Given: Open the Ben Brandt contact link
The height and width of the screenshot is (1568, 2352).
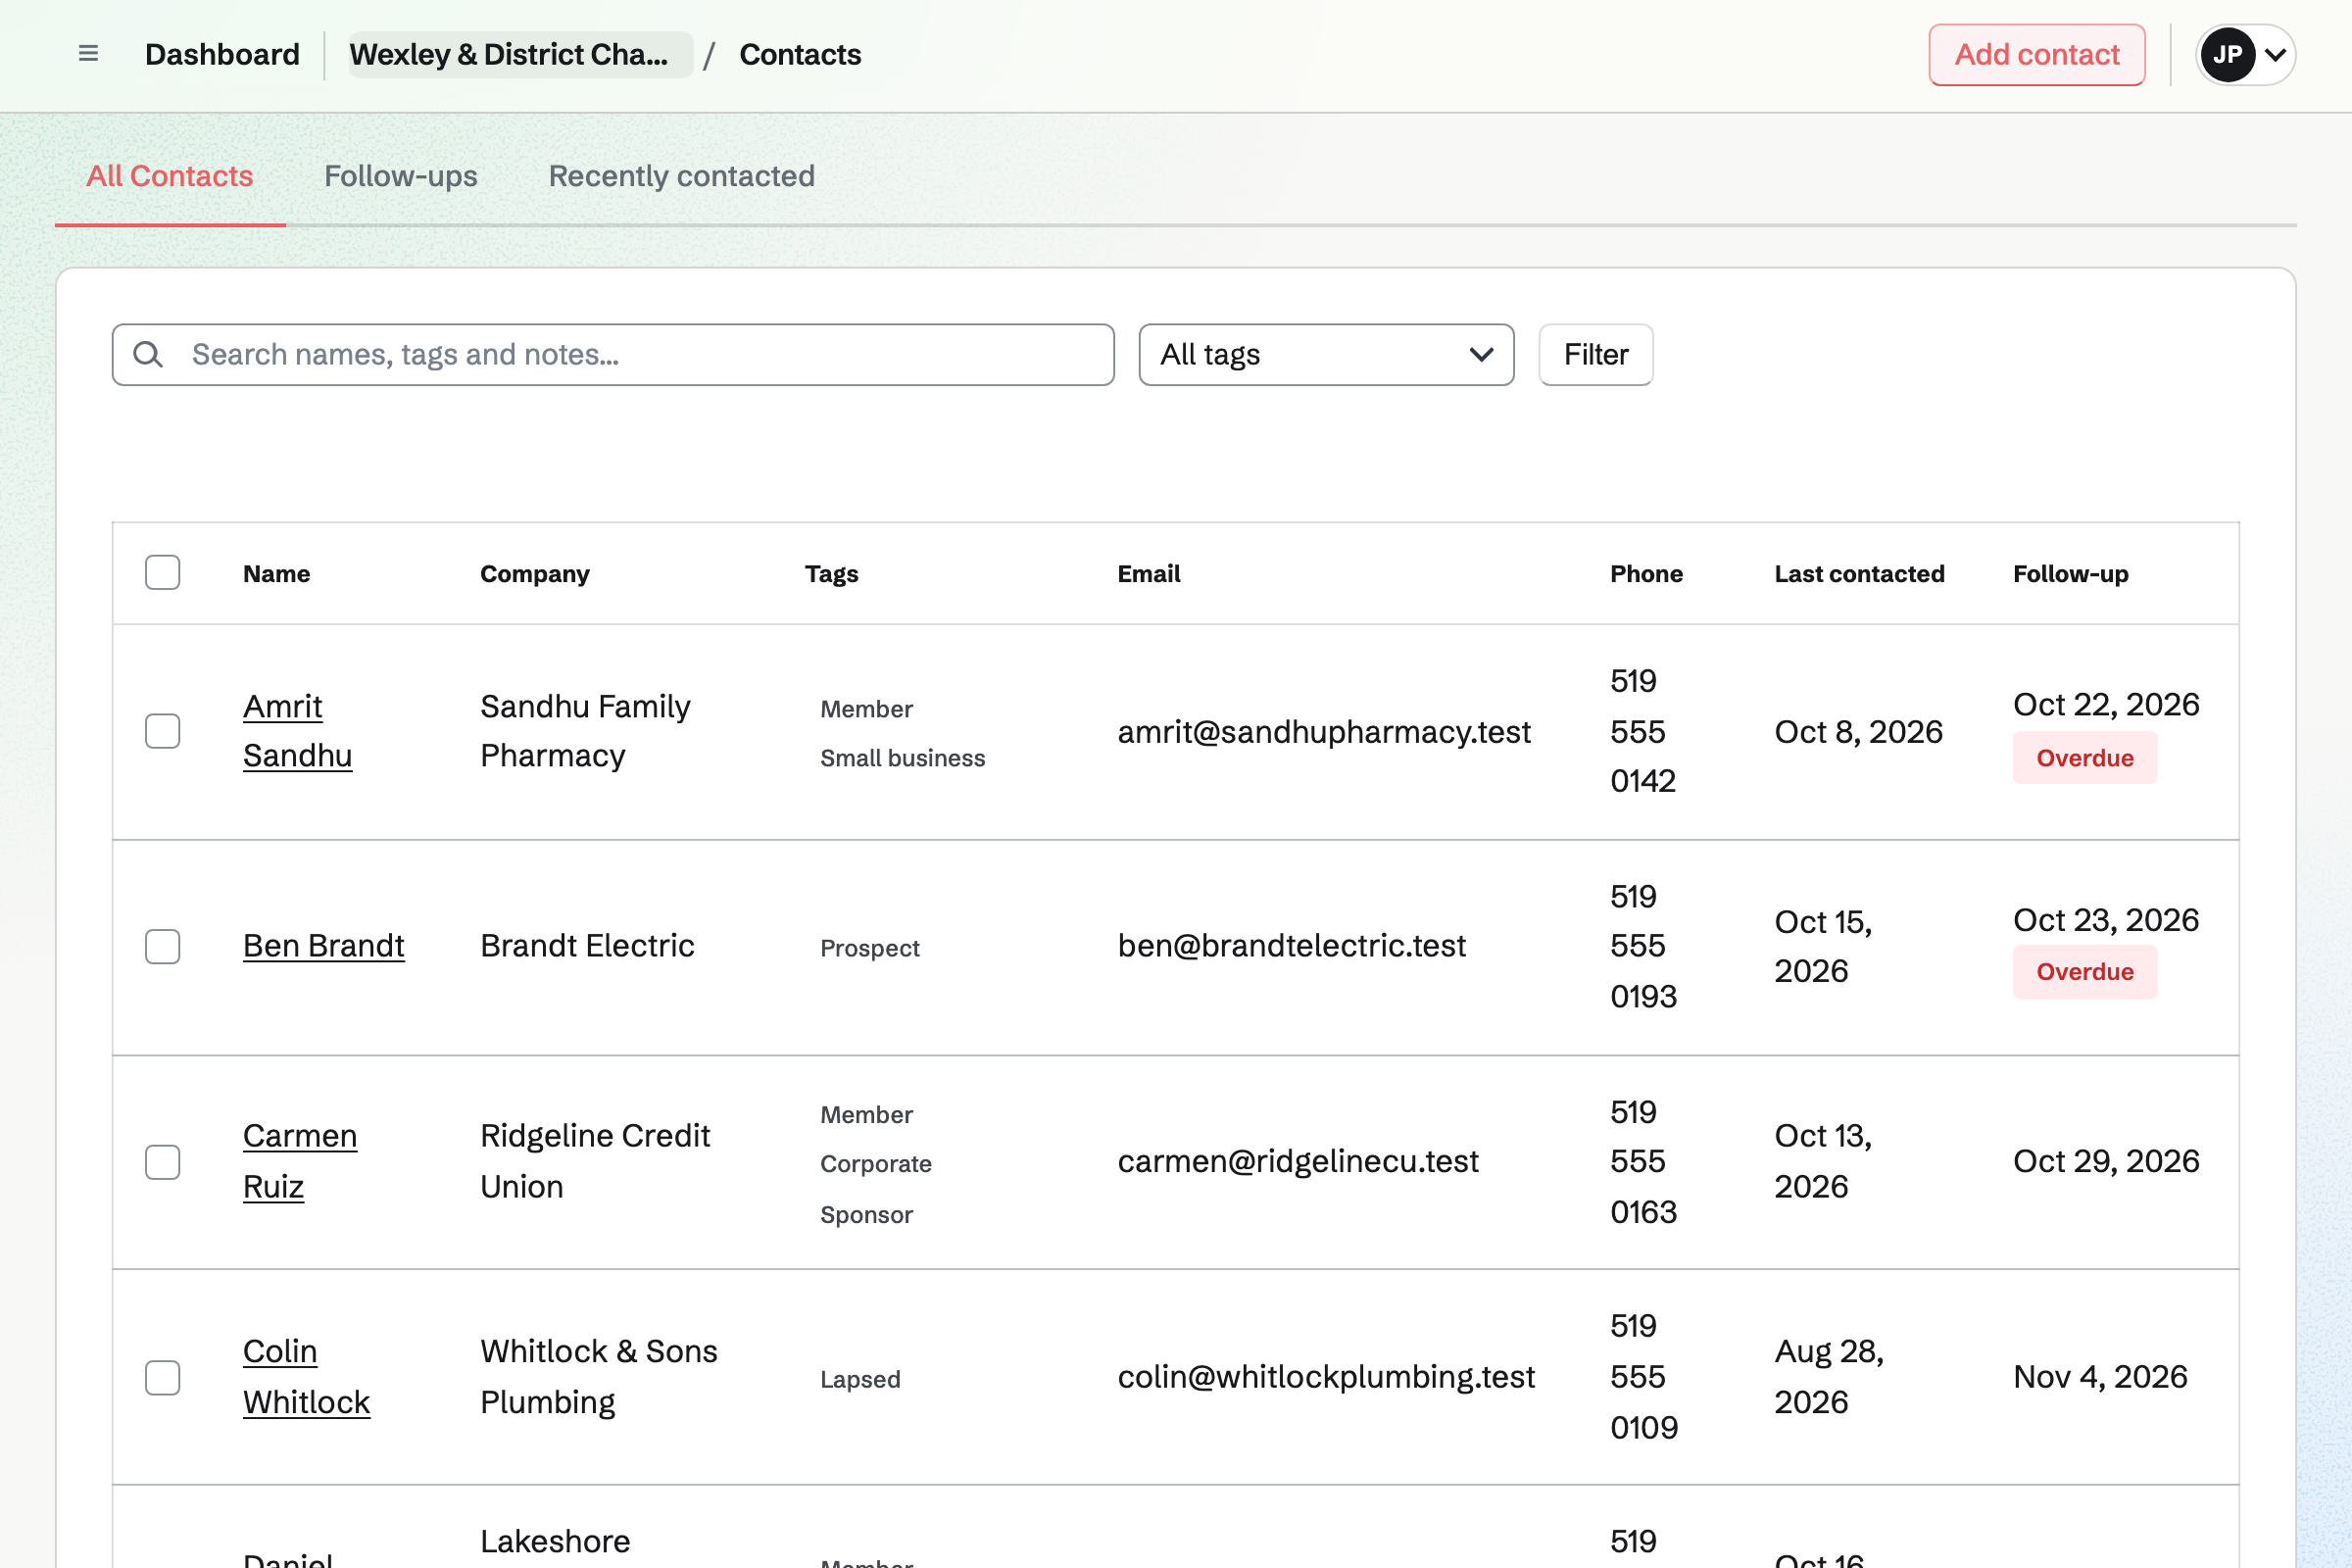Looking at the screenshot, I should (324, 946).
